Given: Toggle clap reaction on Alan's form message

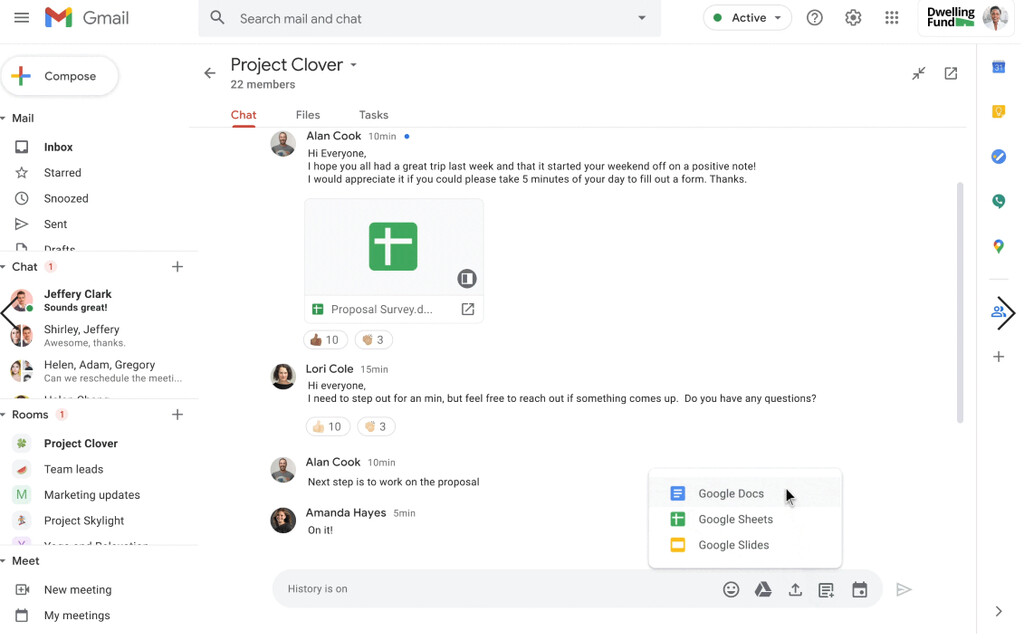Looking at the screenshot, I should point(373,340).
